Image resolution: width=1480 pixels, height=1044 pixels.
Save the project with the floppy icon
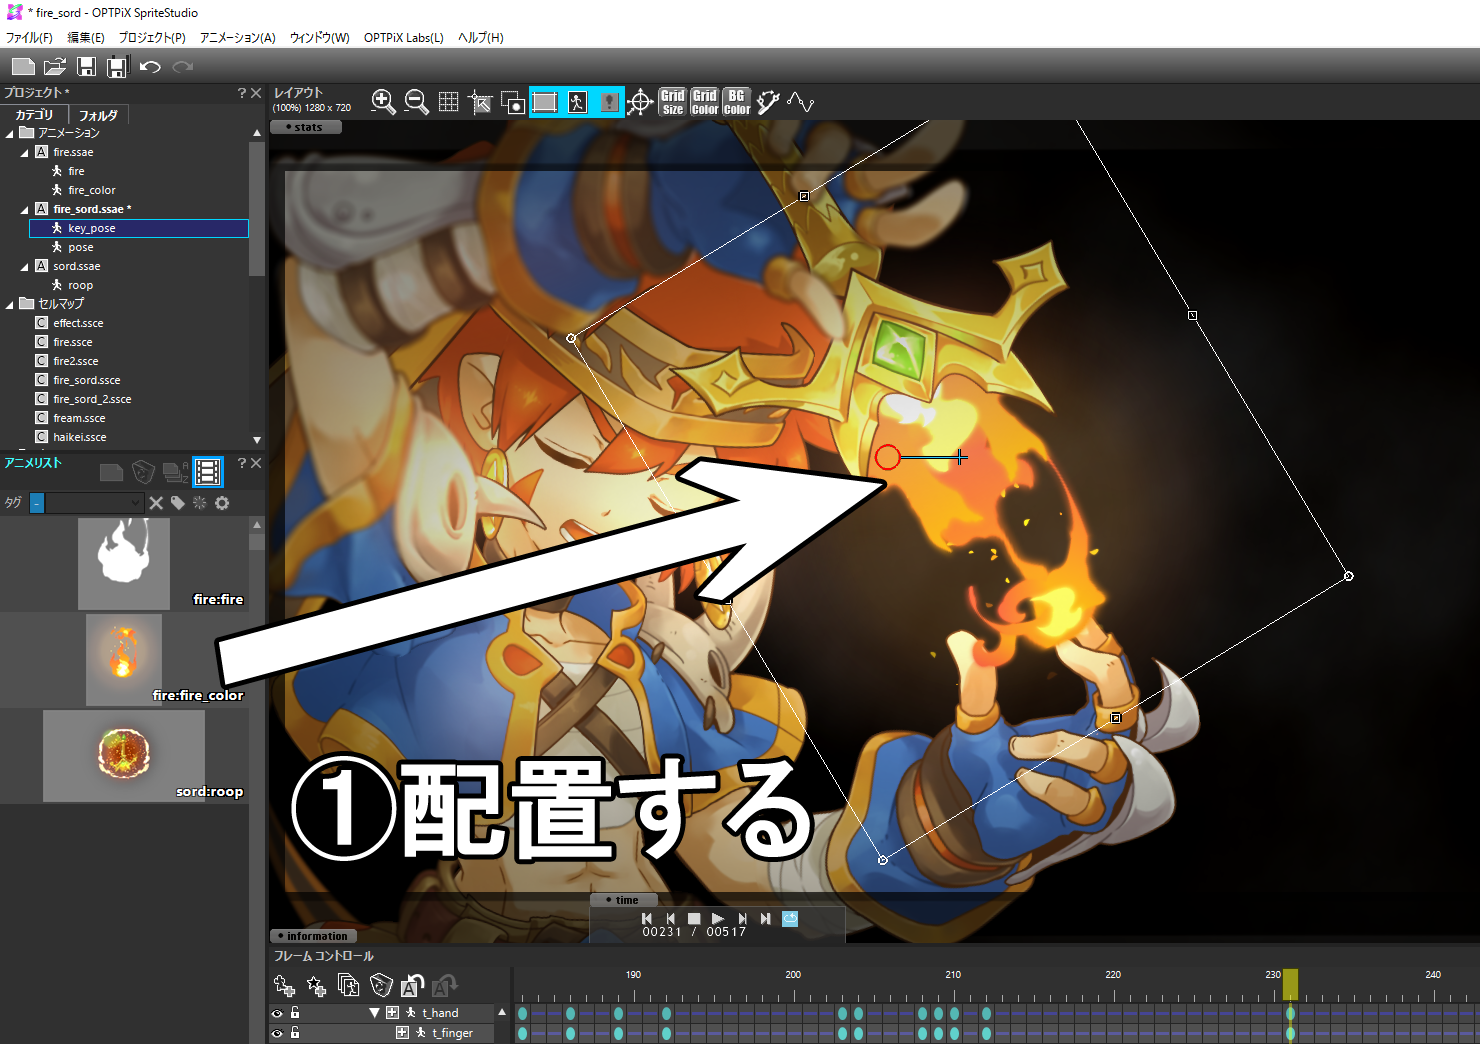(87, 67)
